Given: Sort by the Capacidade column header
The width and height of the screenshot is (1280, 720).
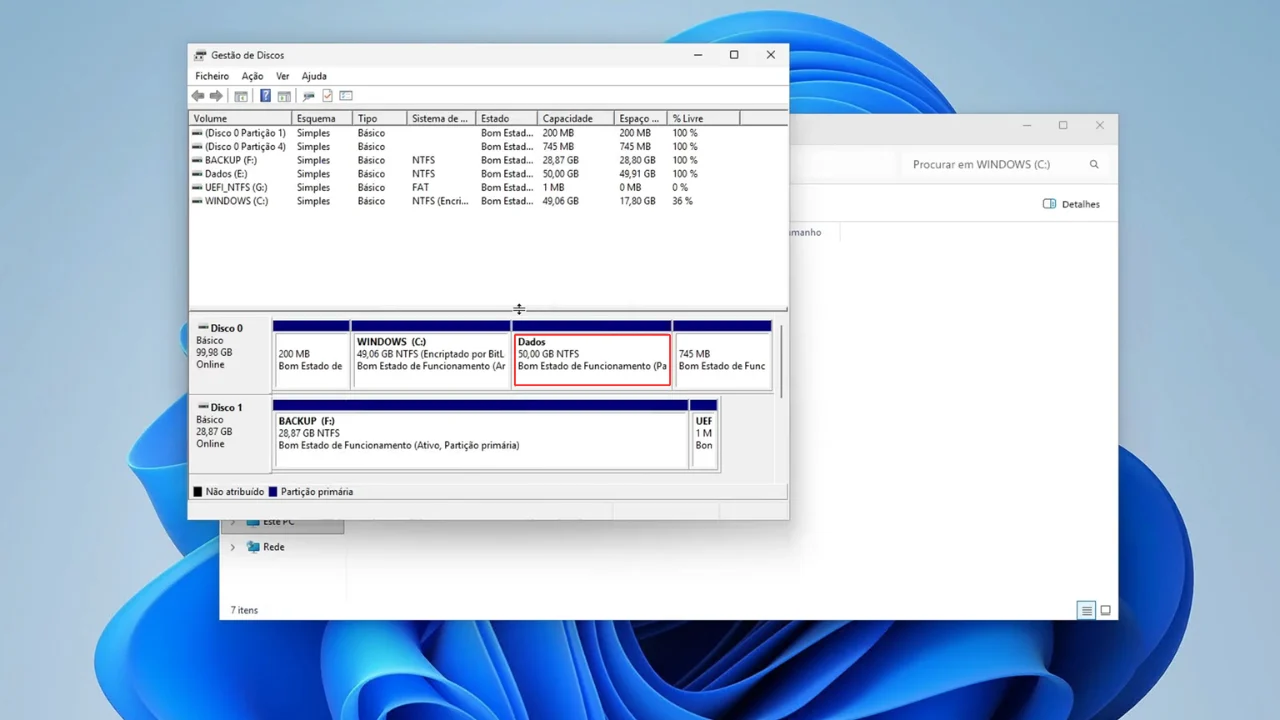Looking at the screenshot, I should (575, 118).
